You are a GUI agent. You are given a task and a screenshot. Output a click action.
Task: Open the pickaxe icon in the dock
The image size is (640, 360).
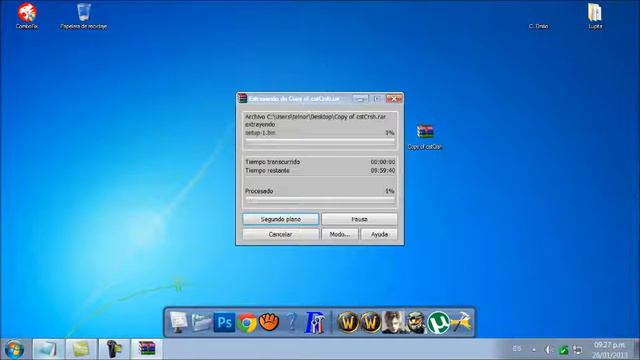[x=461, y=322]
